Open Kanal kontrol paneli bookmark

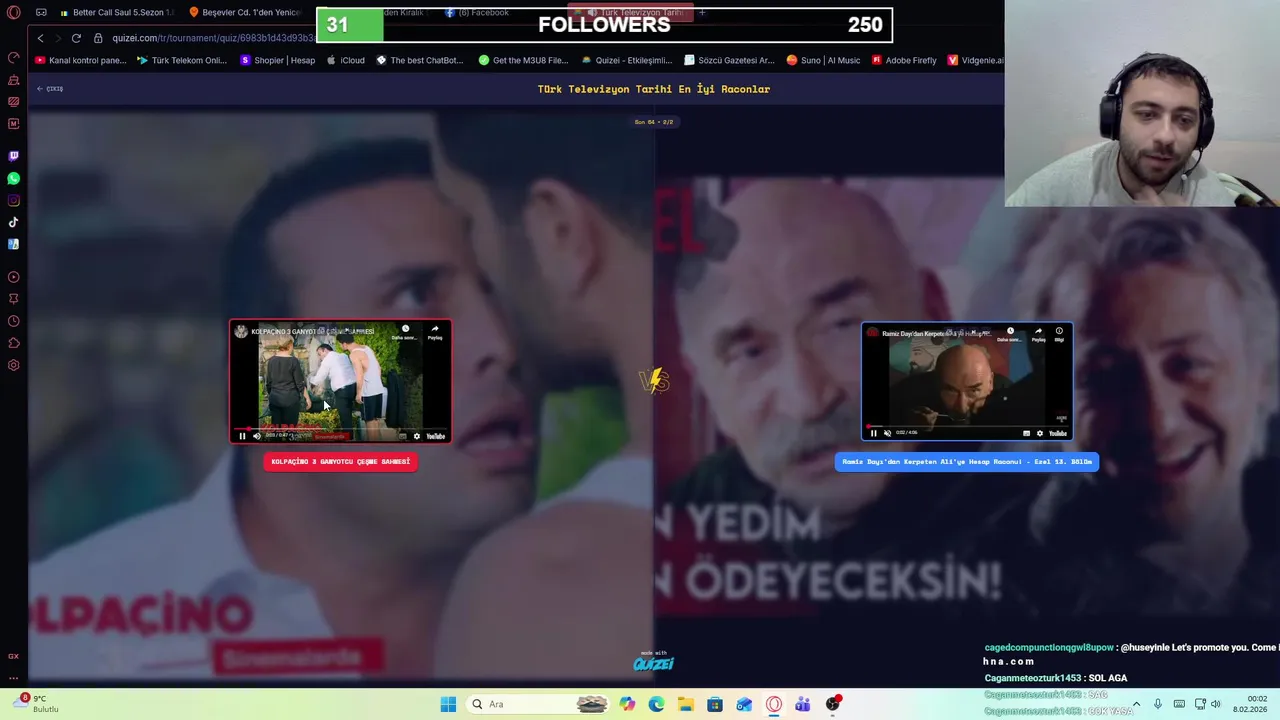pyautogui.click(x=81, y=60)
